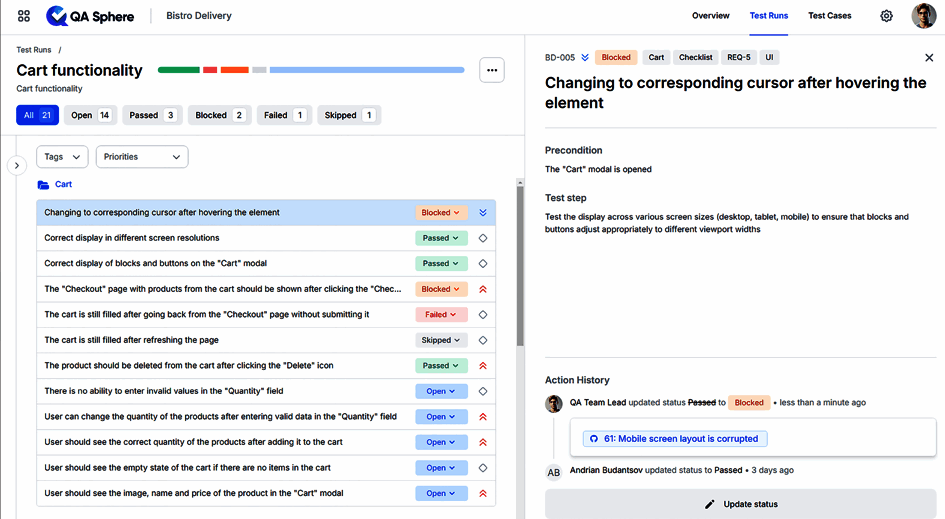Click the Cart folder icon
Viewport: 945px width, 519px height.
click(x=43, y=185)
